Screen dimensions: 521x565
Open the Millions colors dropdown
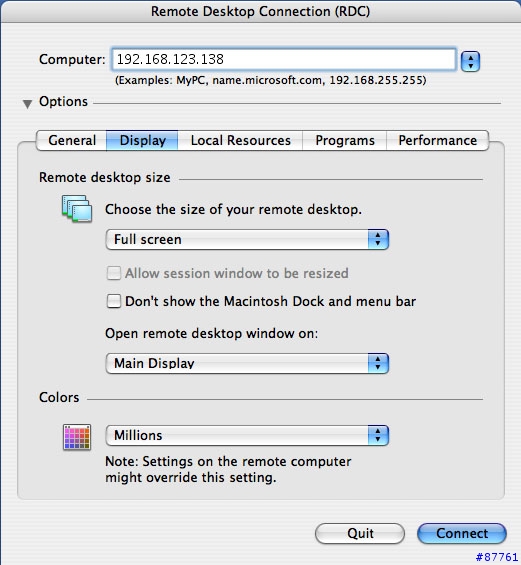pyautogui.click(x=247, y=436)
